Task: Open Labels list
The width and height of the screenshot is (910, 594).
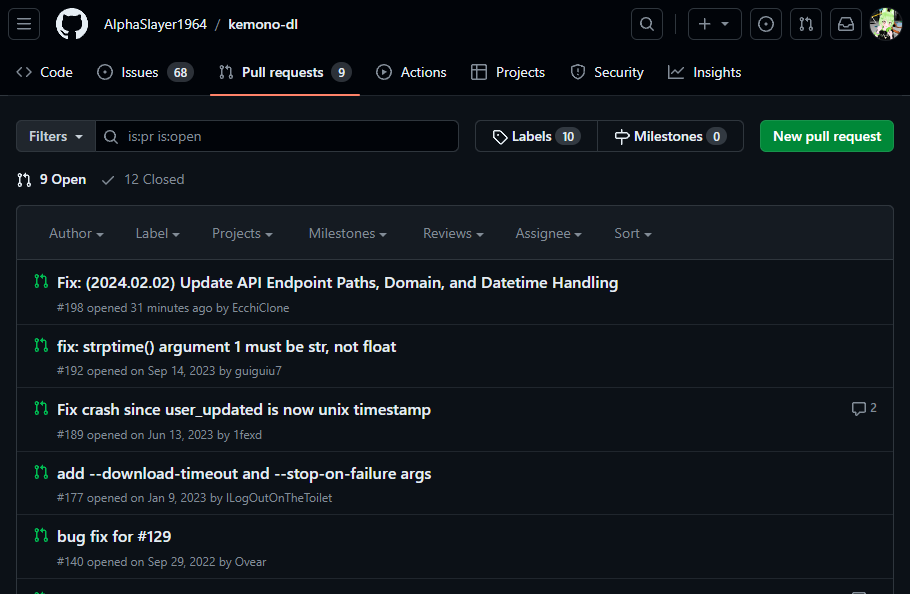Action: pyautogui.click(x=536, y=136)
